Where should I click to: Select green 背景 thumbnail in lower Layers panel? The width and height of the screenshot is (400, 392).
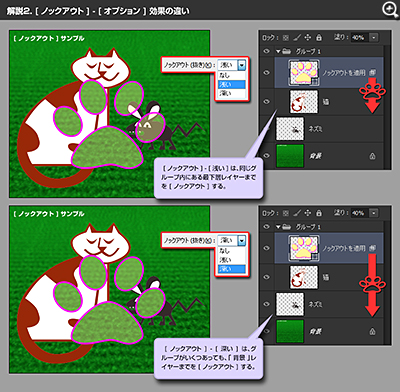click(290, 331)
